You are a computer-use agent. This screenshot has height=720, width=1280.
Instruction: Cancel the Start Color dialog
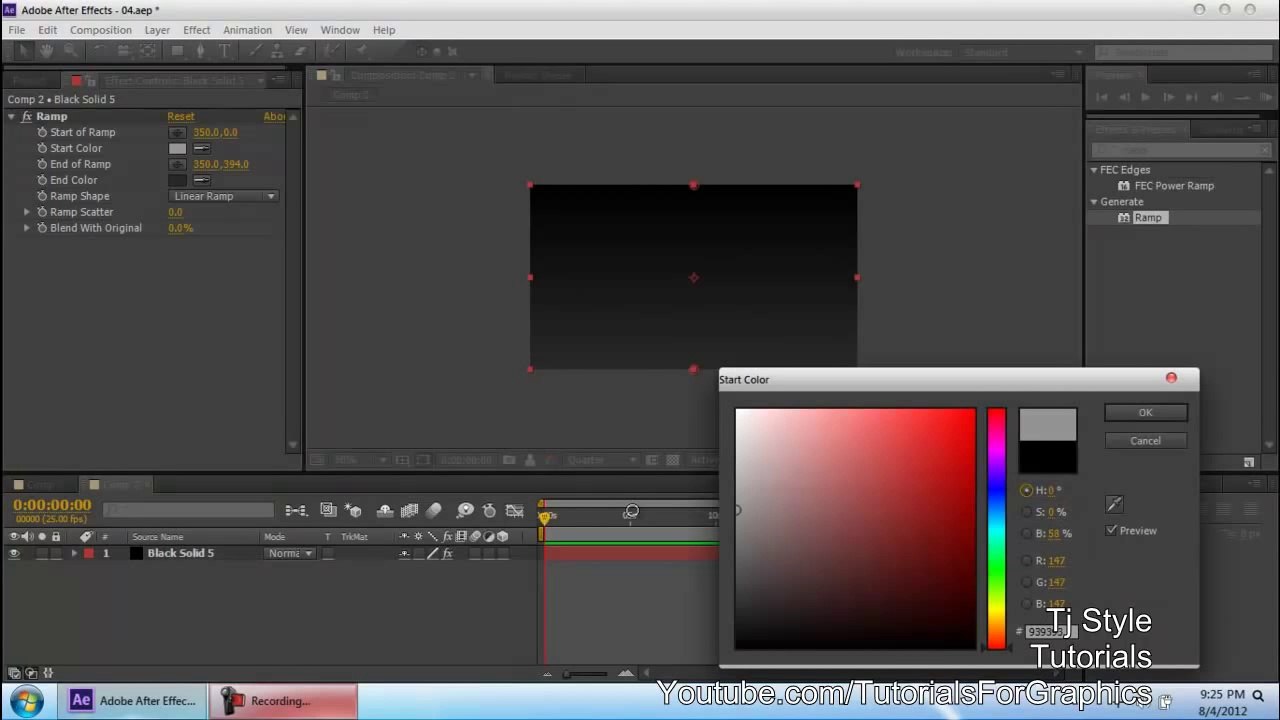click(1145, 441)
